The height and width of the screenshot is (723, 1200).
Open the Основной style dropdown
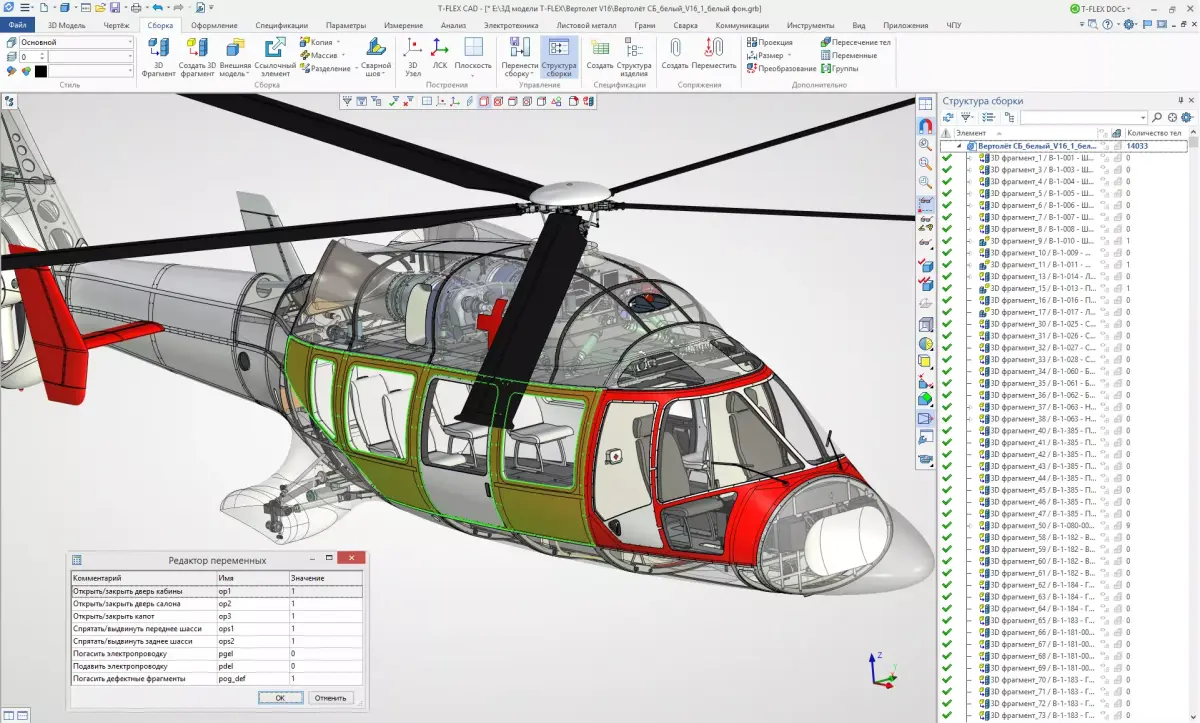tap(128, 42)
